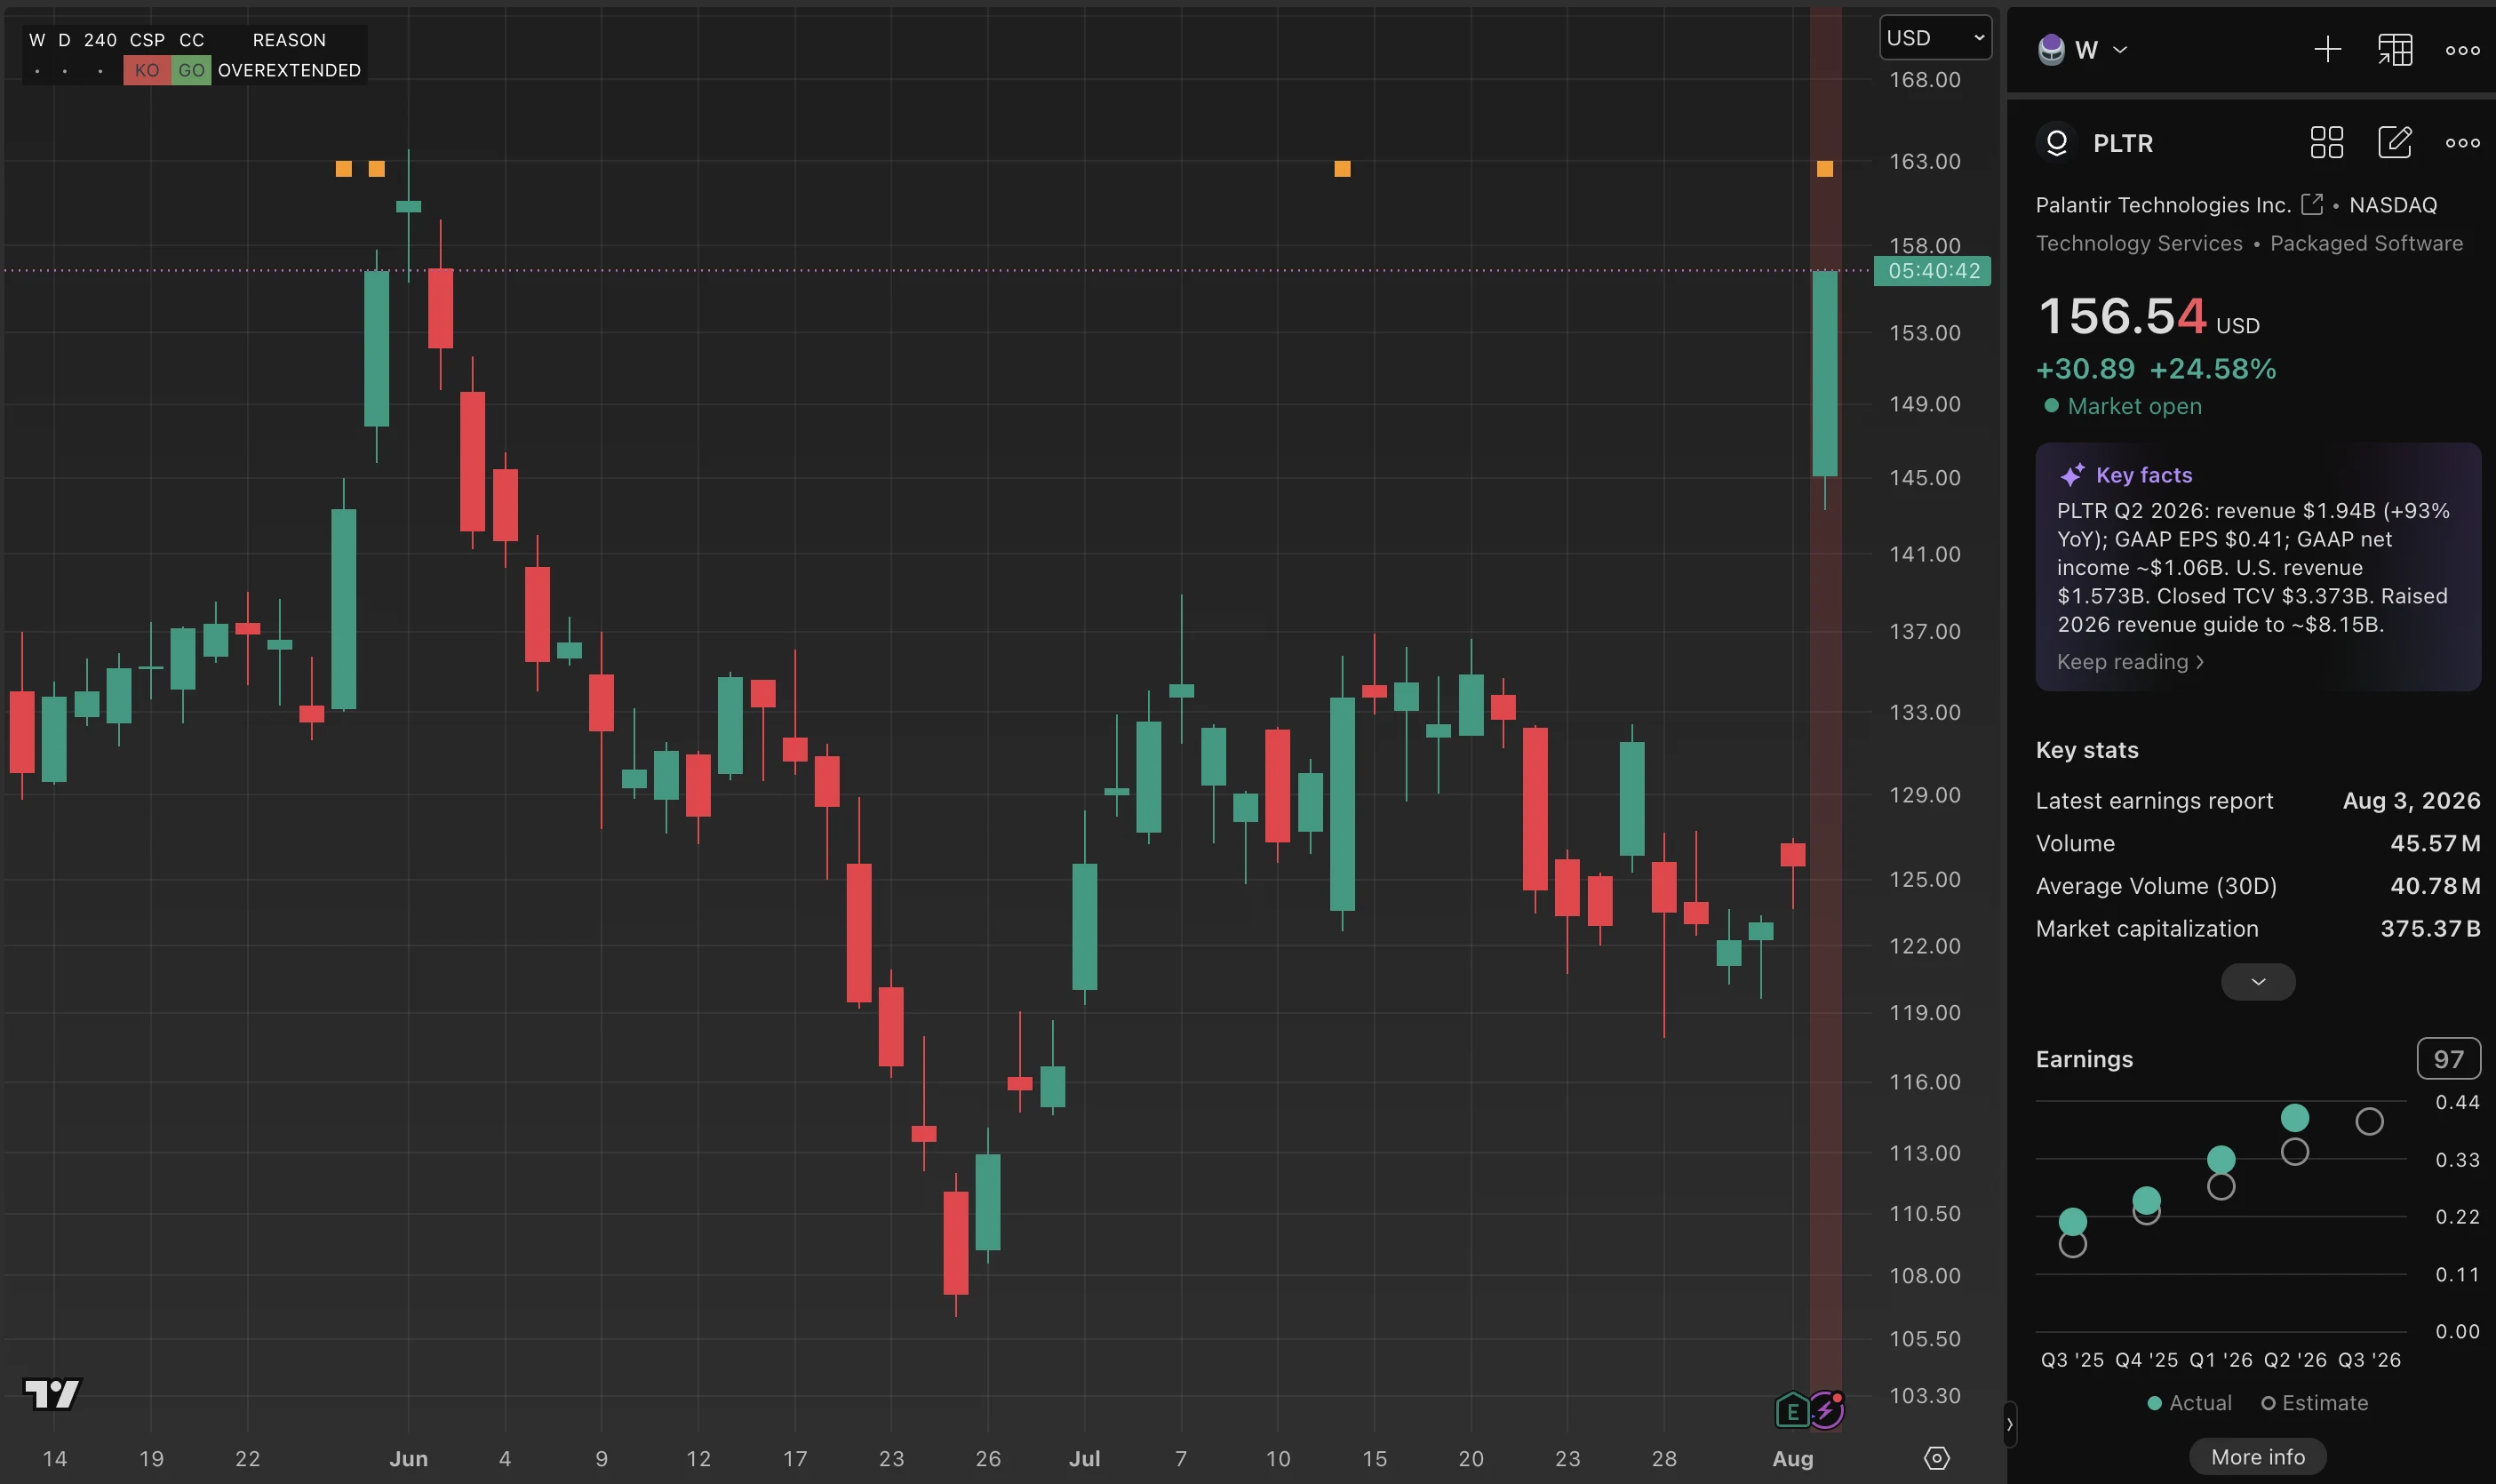
Task: Click the OVEREXTENDED reason label
Action: pos(289,70)
